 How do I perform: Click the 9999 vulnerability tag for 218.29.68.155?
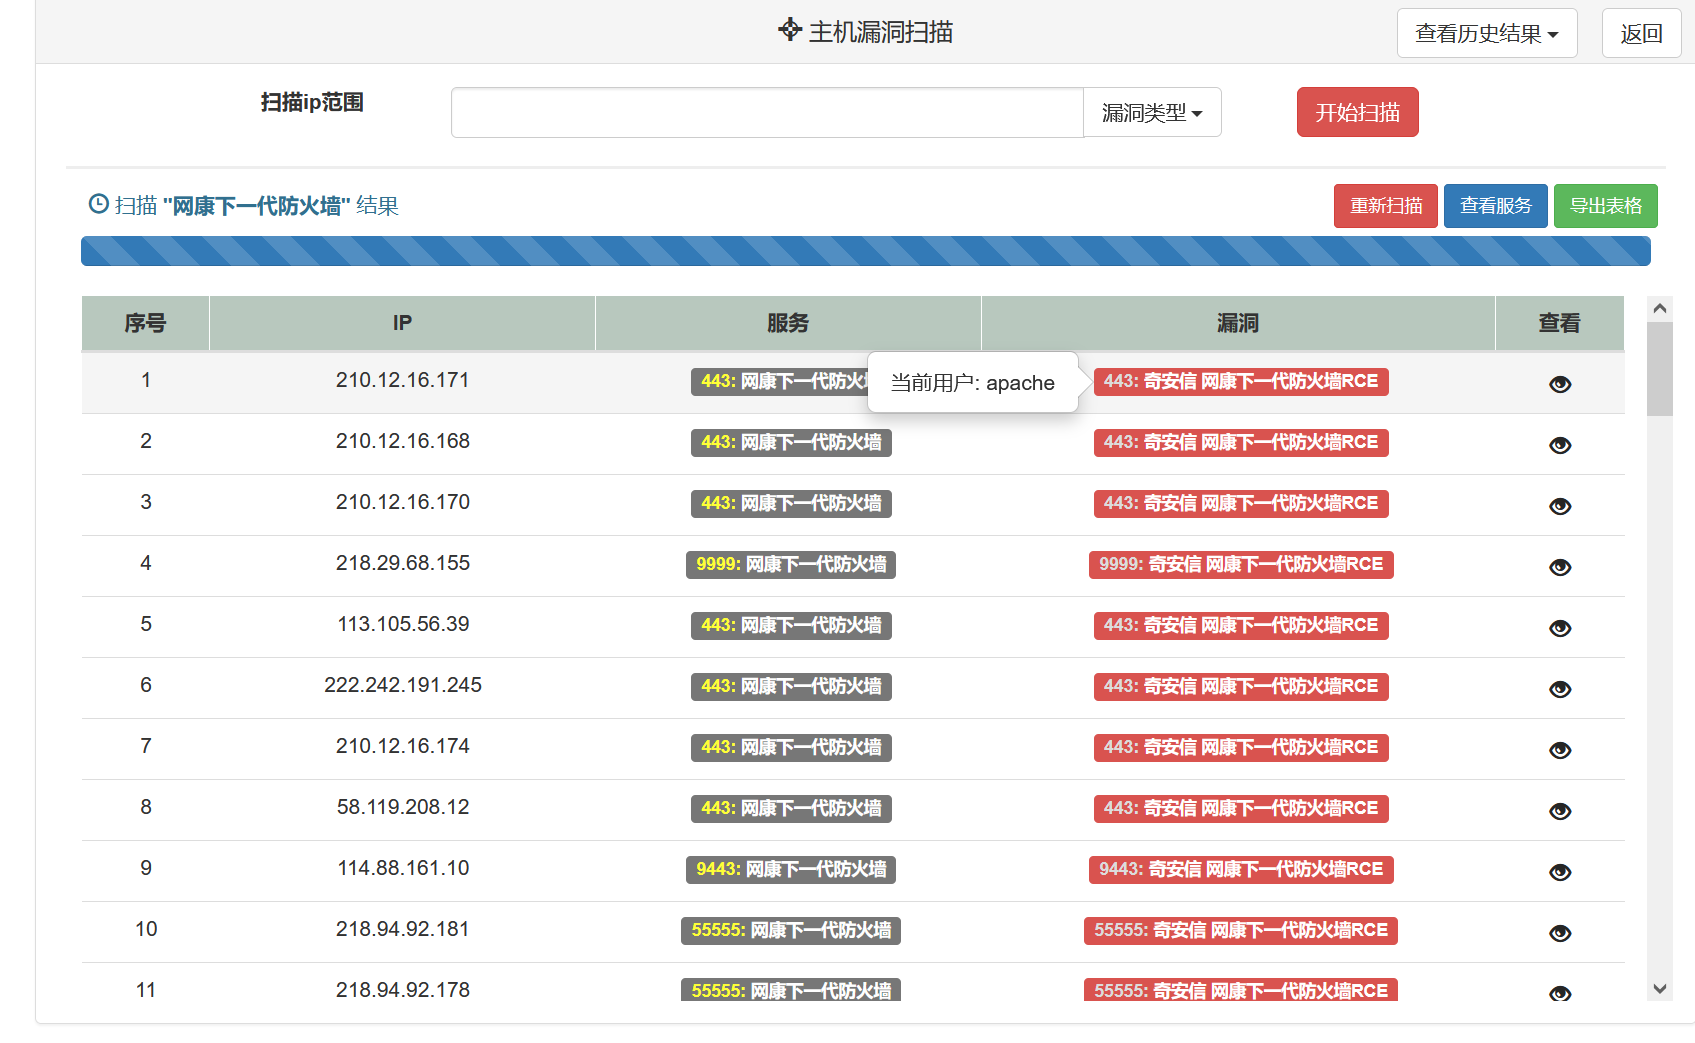click(1241, 564)
